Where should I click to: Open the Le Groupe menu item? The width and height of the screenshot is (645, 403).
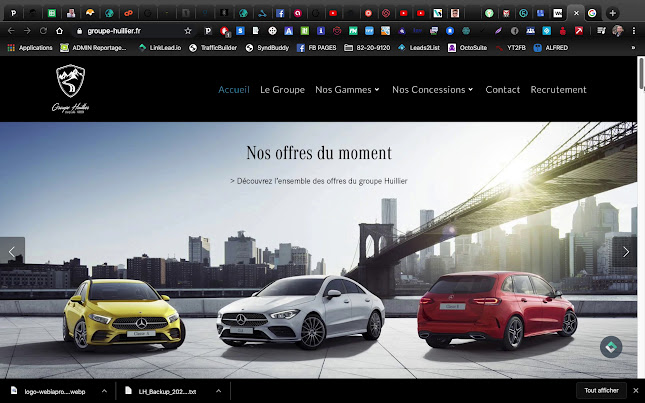click(x=282, y=90)
